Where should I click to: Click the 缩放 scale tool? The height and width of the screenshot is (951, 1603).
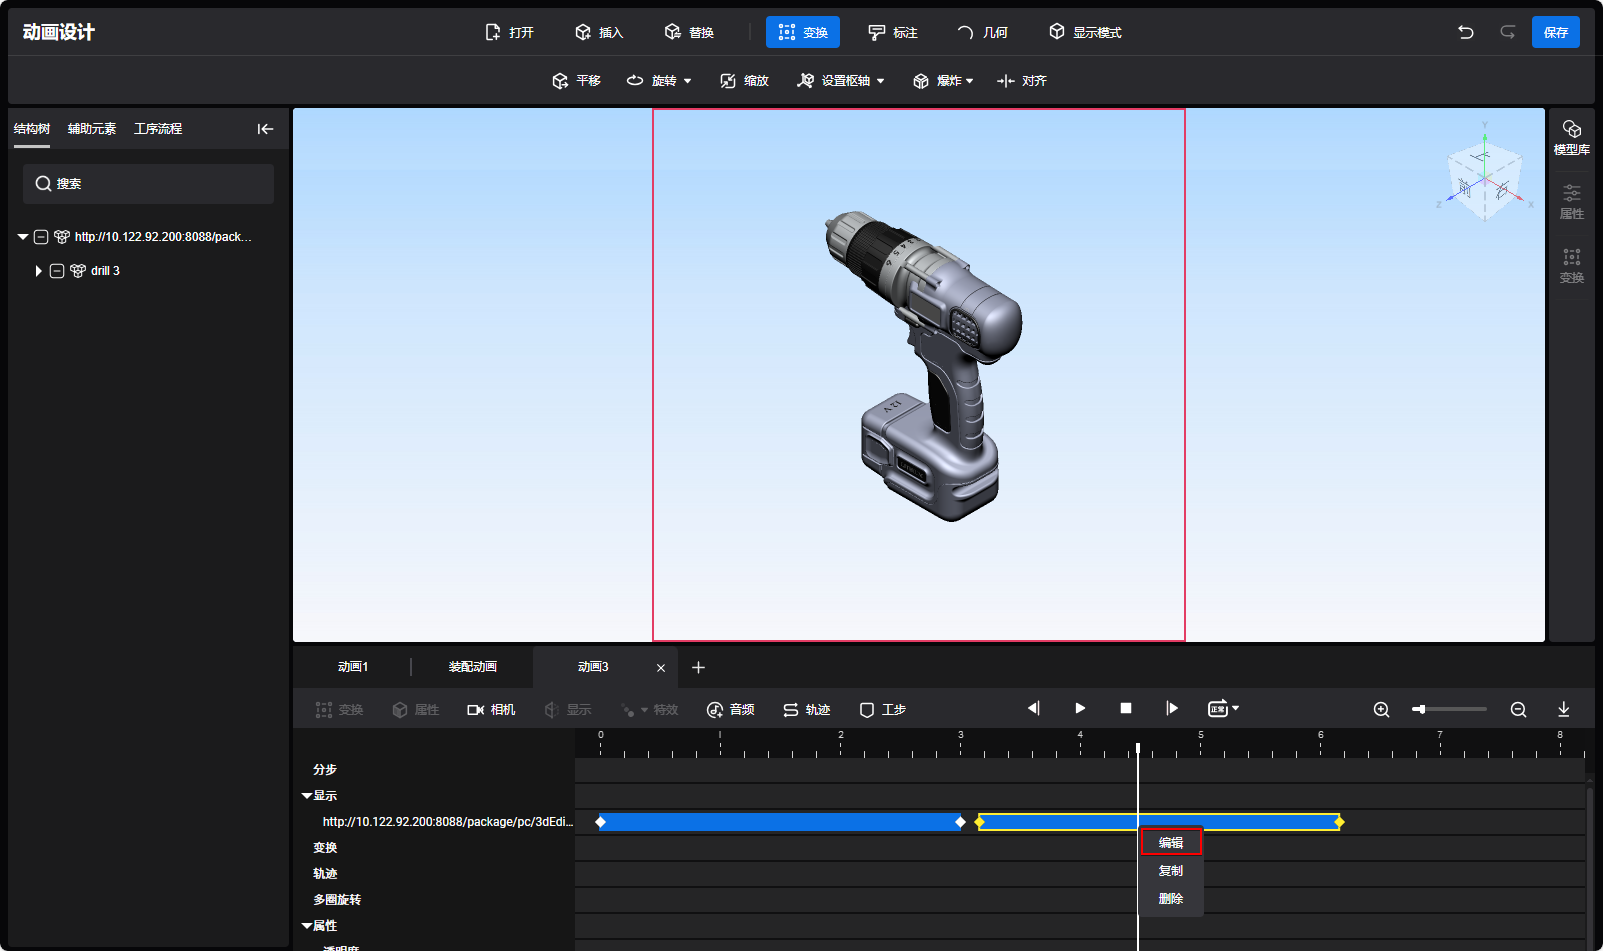[745, 81]
